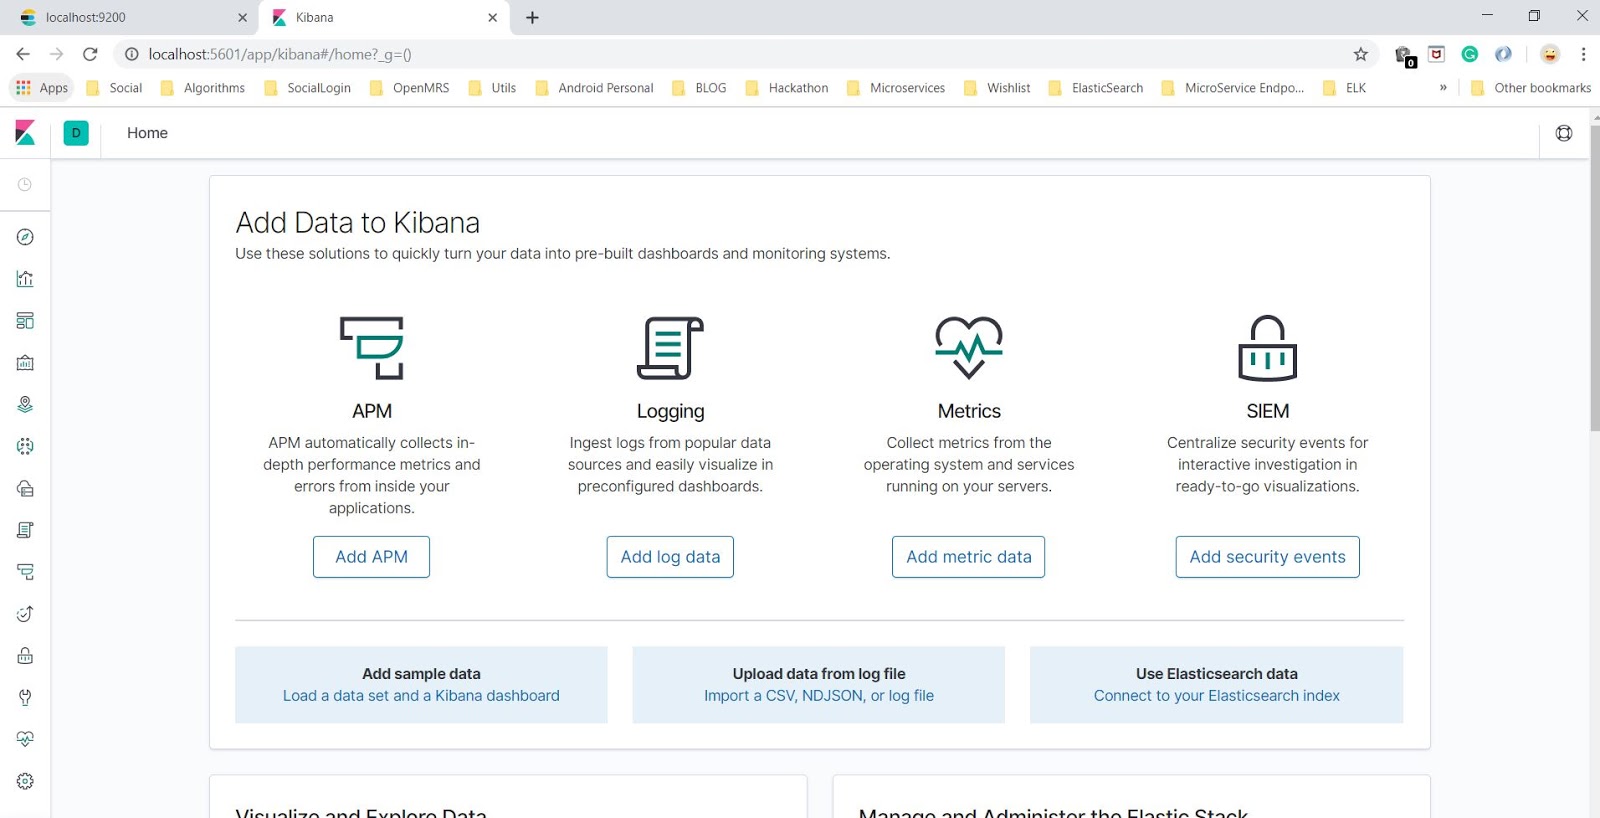Viewport: 1600px width, 818px height.
Task: Open the Microservices bookmarks folder
Action: [896, 88]
